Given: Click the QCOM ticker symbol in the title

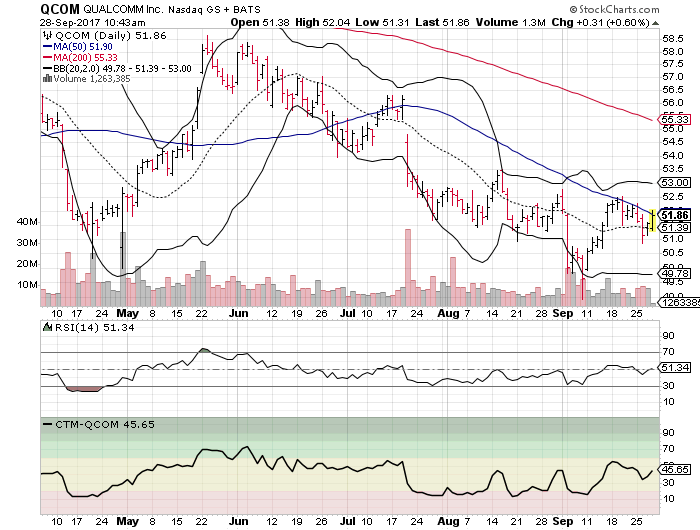Looking at the screenshot, I should tap(60, 9).
